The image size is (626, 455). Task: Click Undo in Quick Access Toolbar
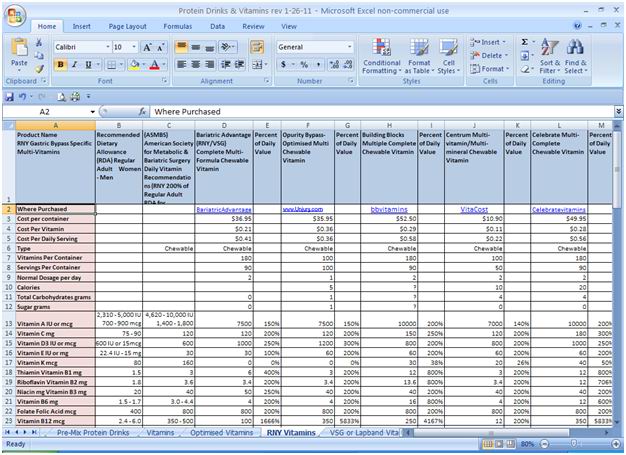pyautogui.click(x=23, y=97)
